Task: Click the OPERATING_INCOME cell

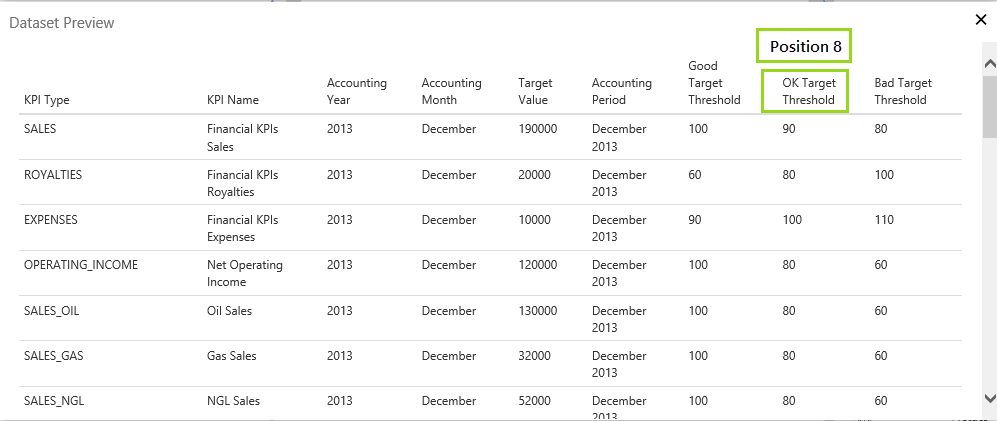Action: pos(81,265)
